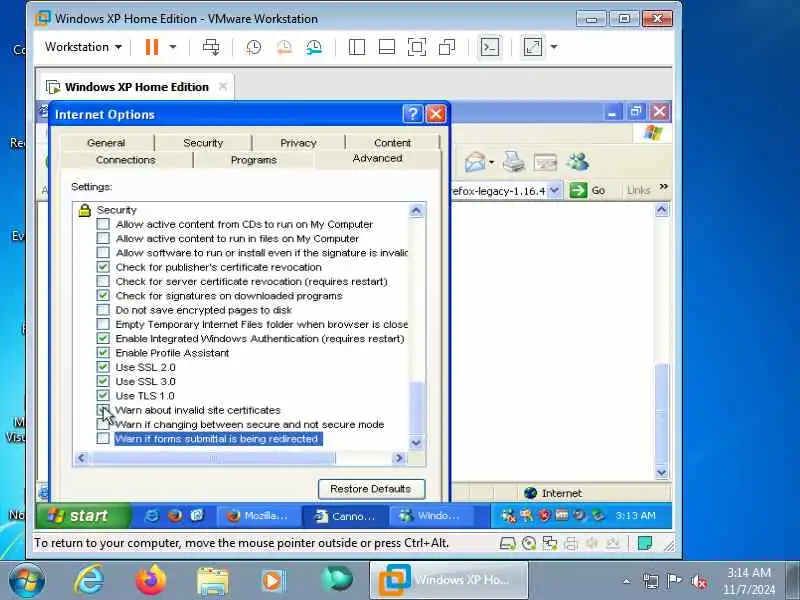Launch Firefox from XP quick launch
800x600 pixels.
175,516
